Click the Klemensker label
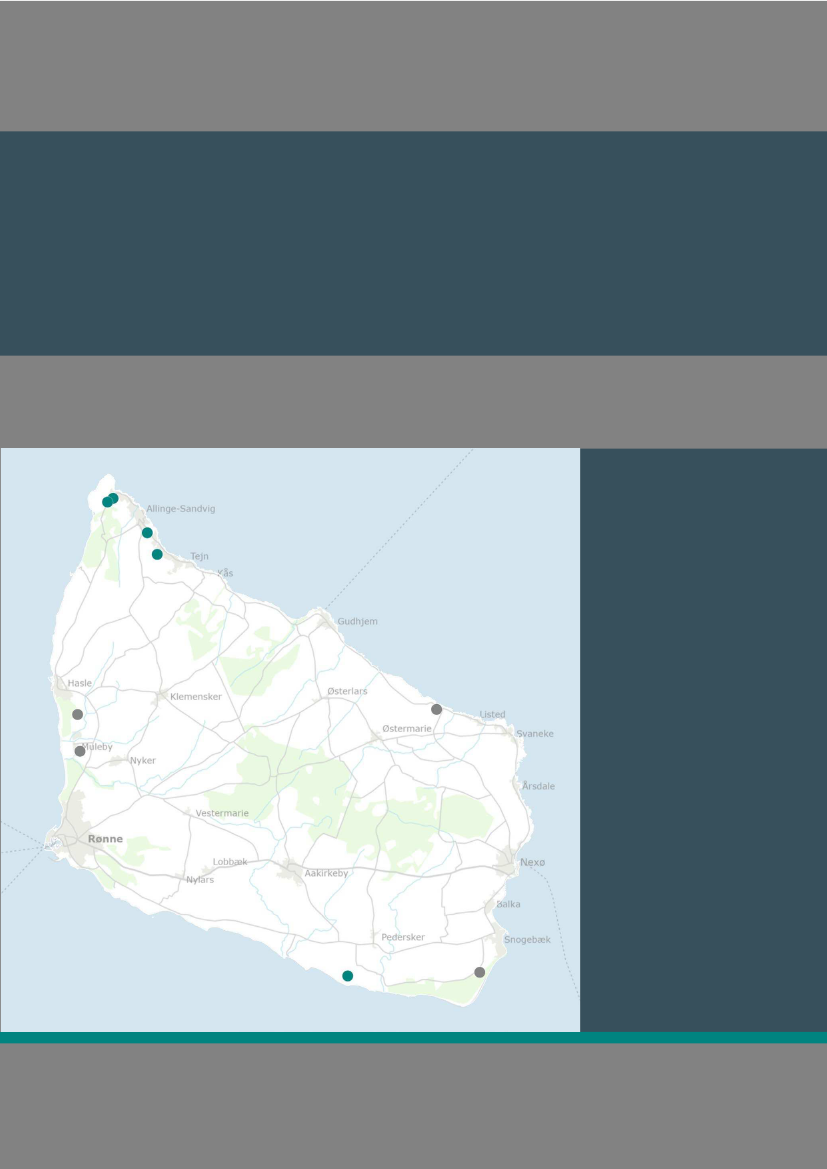Screen dimensions: 827x1169 click(196, 696)
